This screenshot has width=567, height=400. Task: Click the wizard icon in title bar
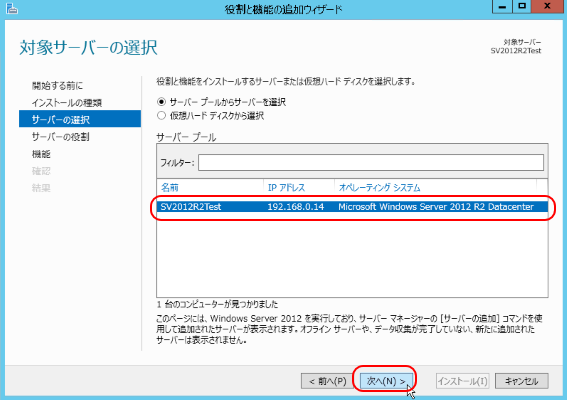coord(12,8)
